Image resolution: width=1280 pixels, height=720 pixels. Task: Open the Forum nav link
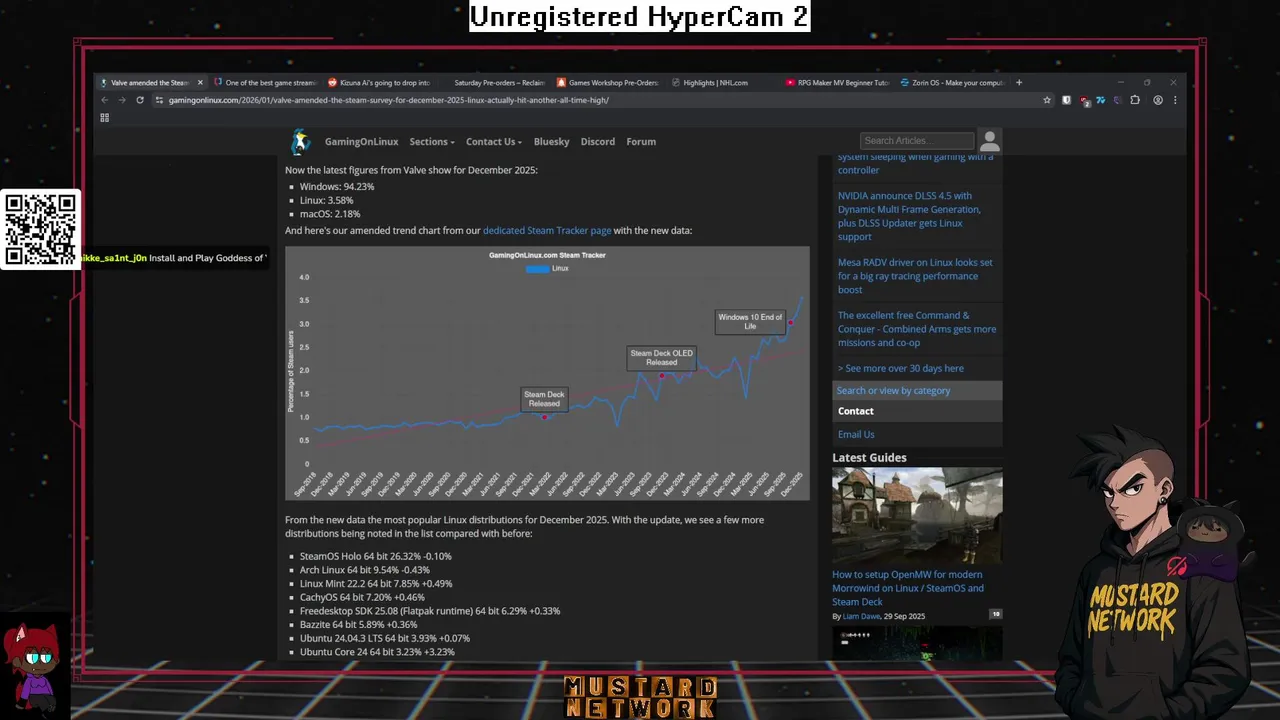(641, 142)
